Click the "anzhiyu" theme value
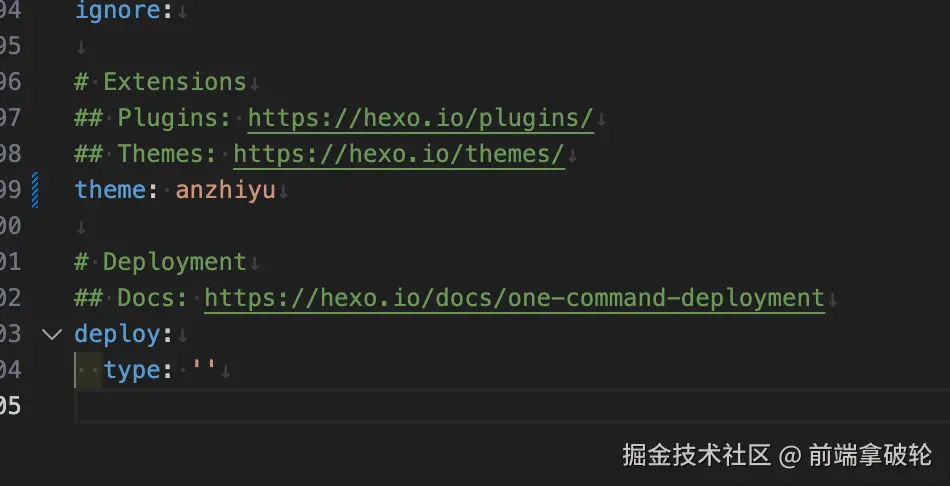 tap(225, 190)
